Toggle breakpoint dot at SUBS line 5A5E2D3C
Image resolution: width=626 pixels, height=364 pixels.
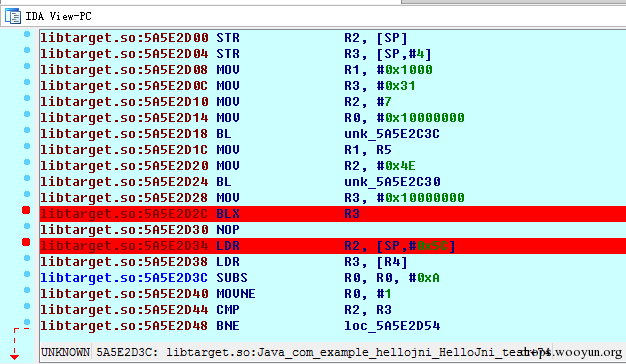click(27, 274)
